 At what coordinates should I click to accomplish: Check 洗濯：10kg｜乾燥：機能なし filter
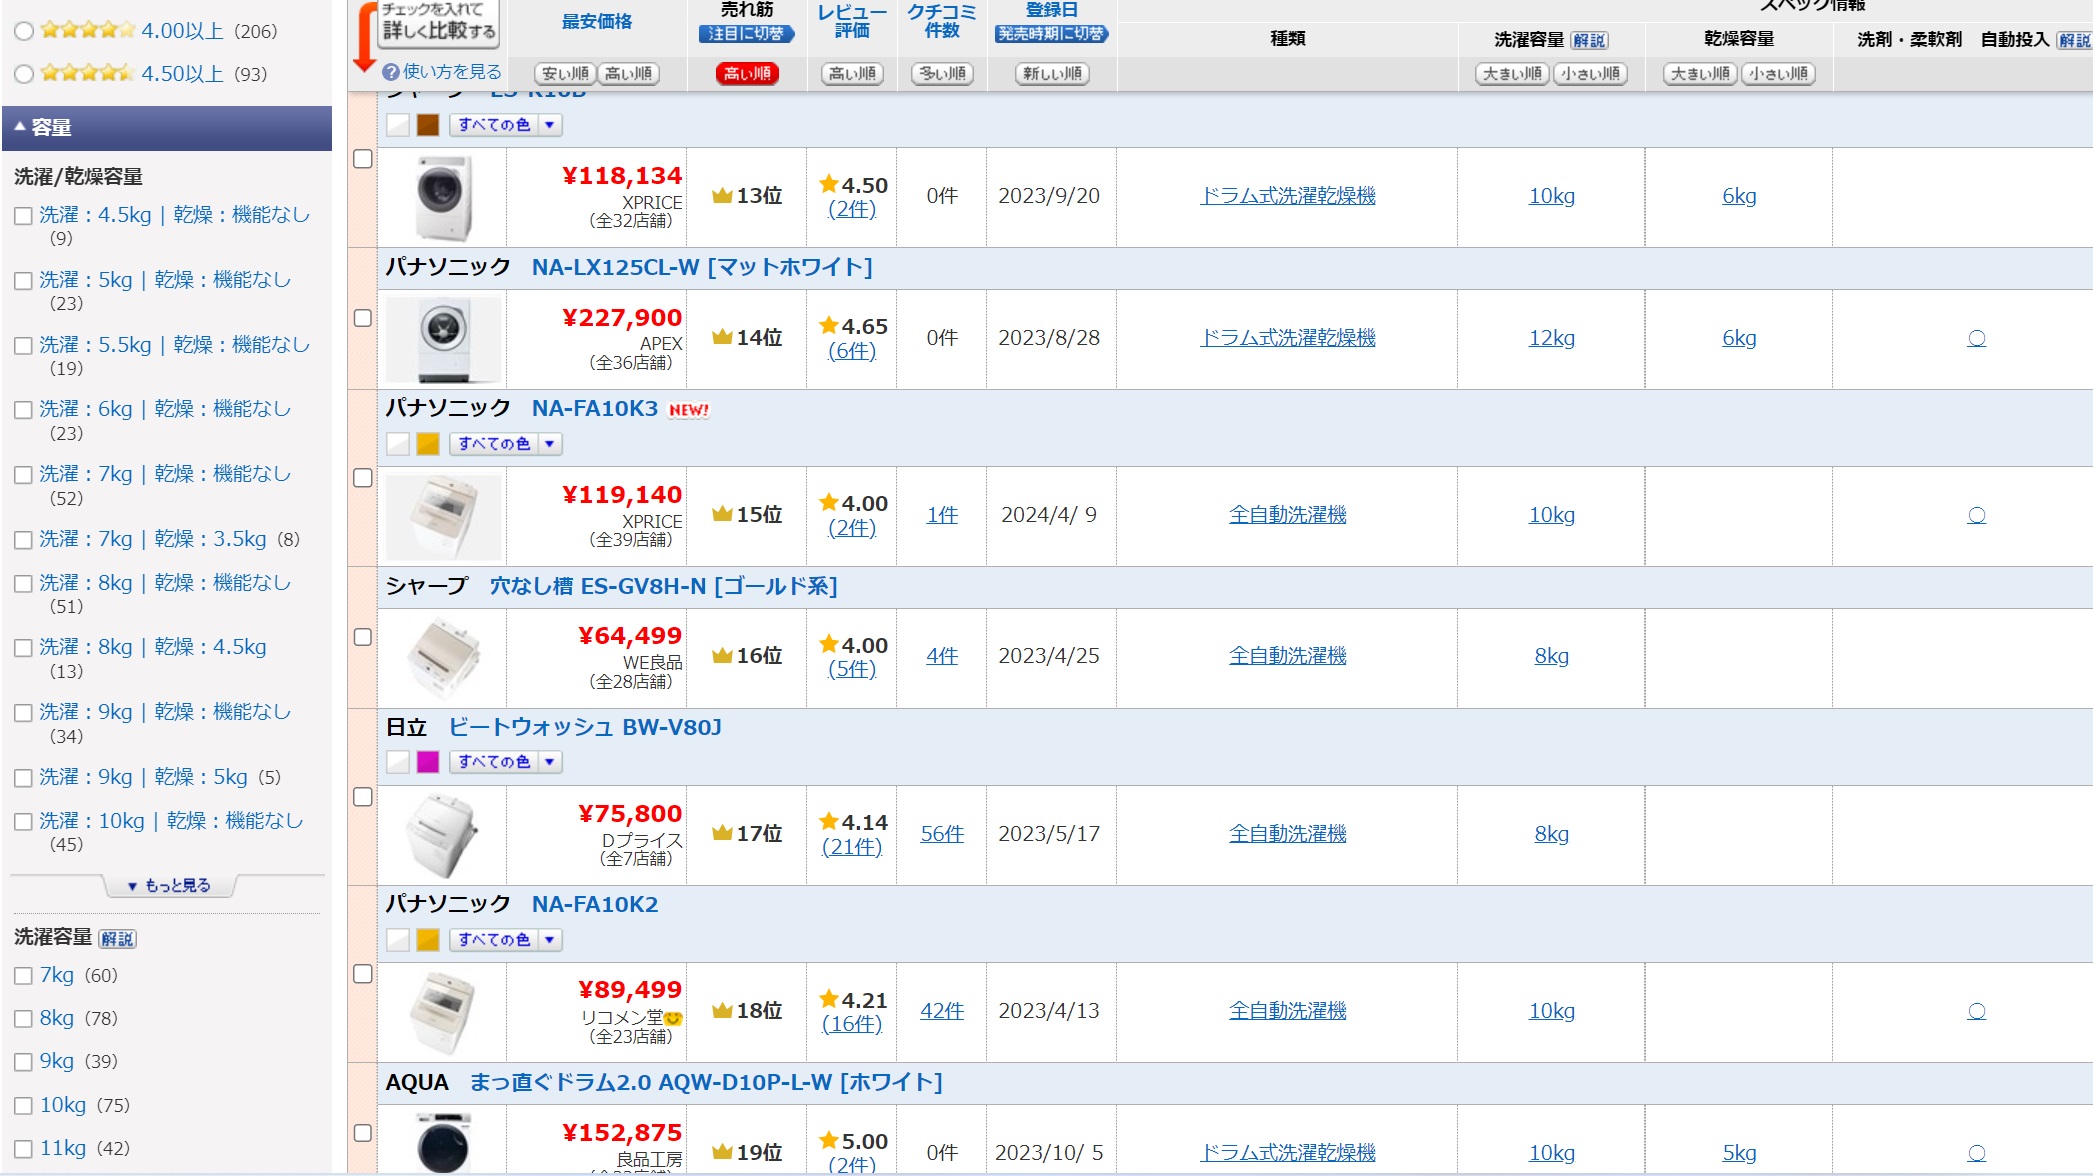point(23,822)
